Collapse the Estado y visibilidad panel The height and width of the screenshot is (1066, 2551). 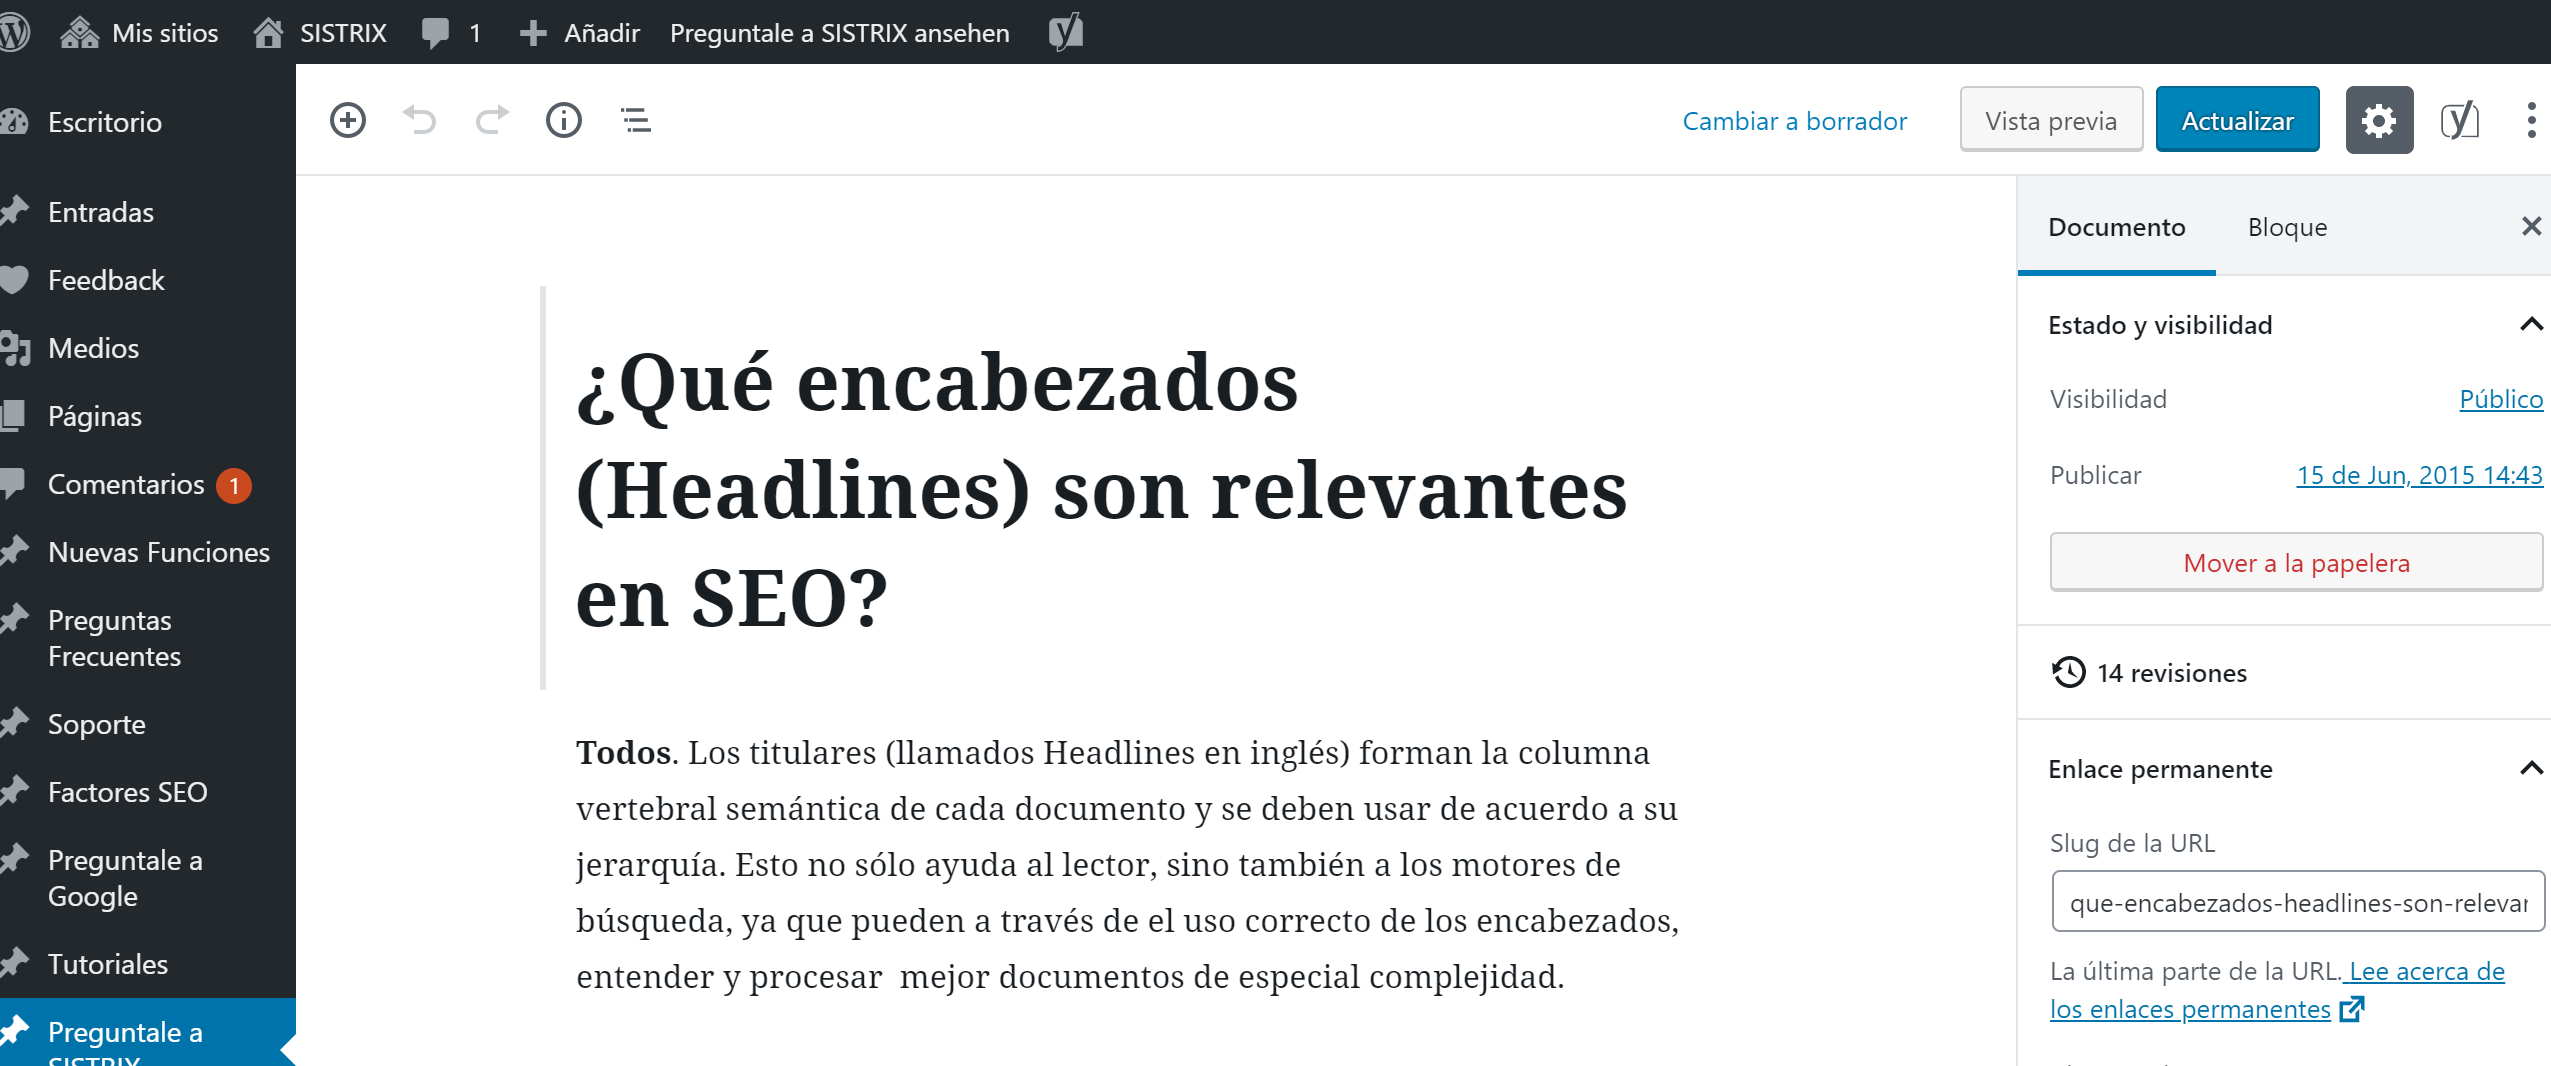pyautogui.click(x=2530, y=324)
